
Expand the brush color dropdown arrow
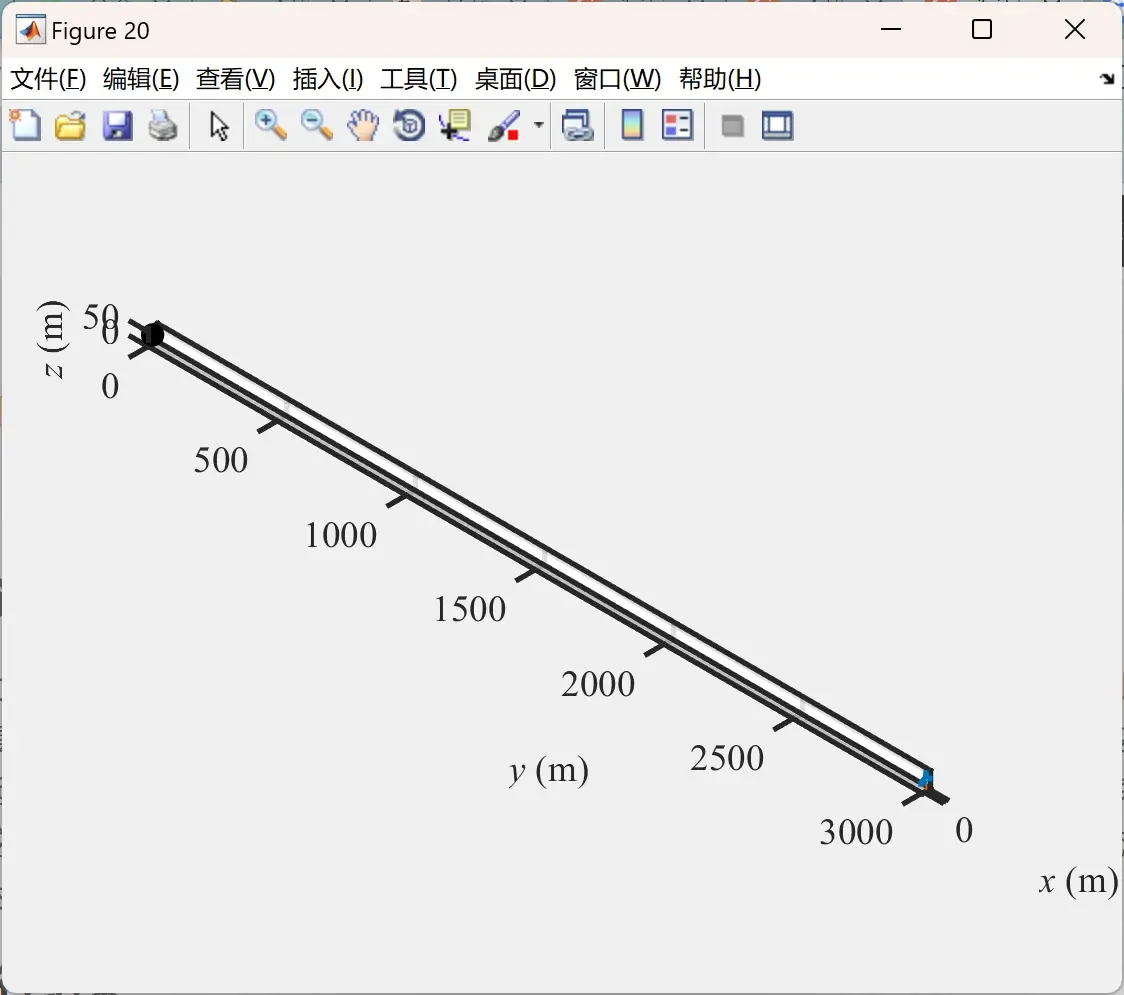tap(538, 125)
